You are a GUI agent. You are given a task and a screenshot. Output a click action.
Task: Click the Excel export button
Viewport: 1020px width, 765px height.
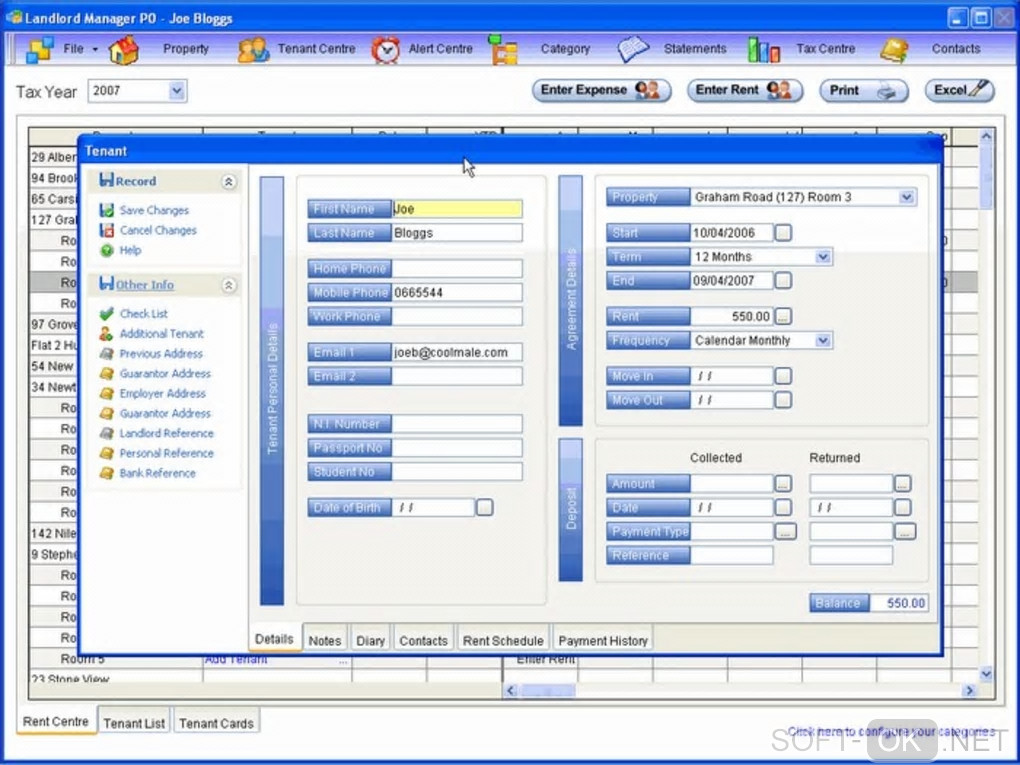[960, 90]
